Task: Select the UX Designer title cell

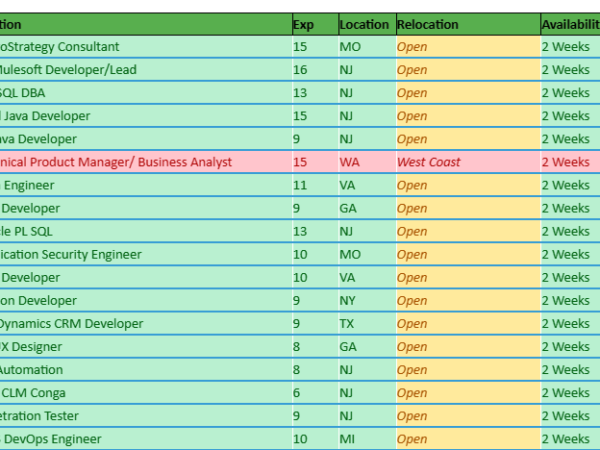Action: pos(146,347)
